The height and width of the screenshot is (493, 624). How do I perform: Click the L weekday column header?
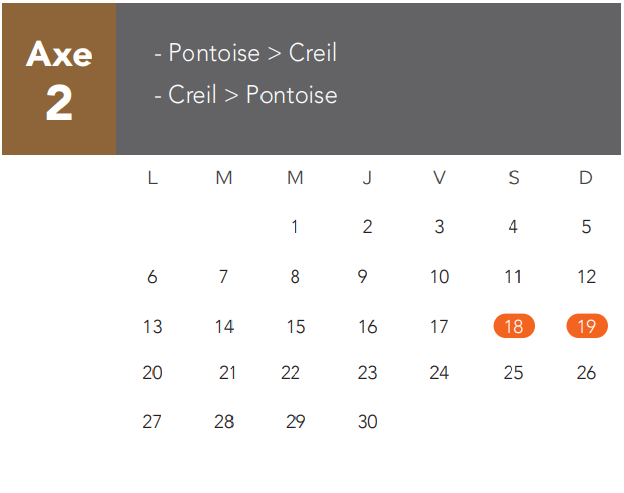click(152, 178)
